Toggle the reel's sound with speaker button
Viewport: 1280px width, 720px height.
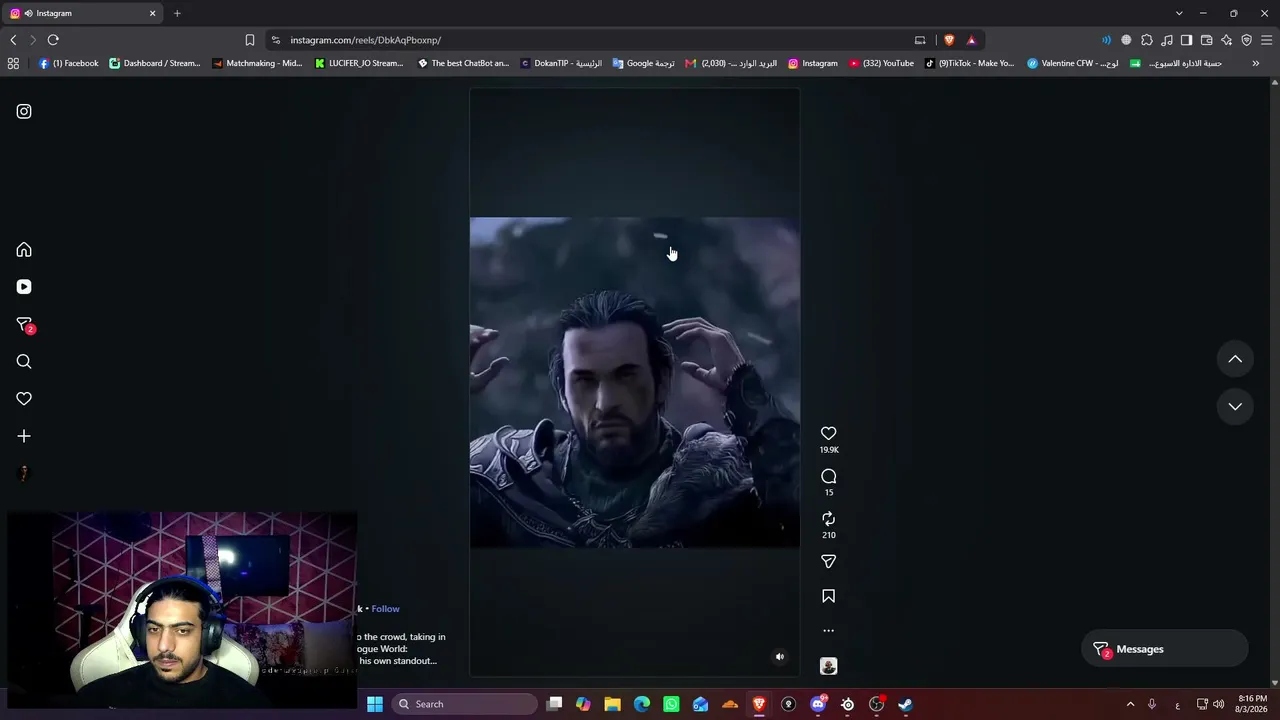click(780, 657)
